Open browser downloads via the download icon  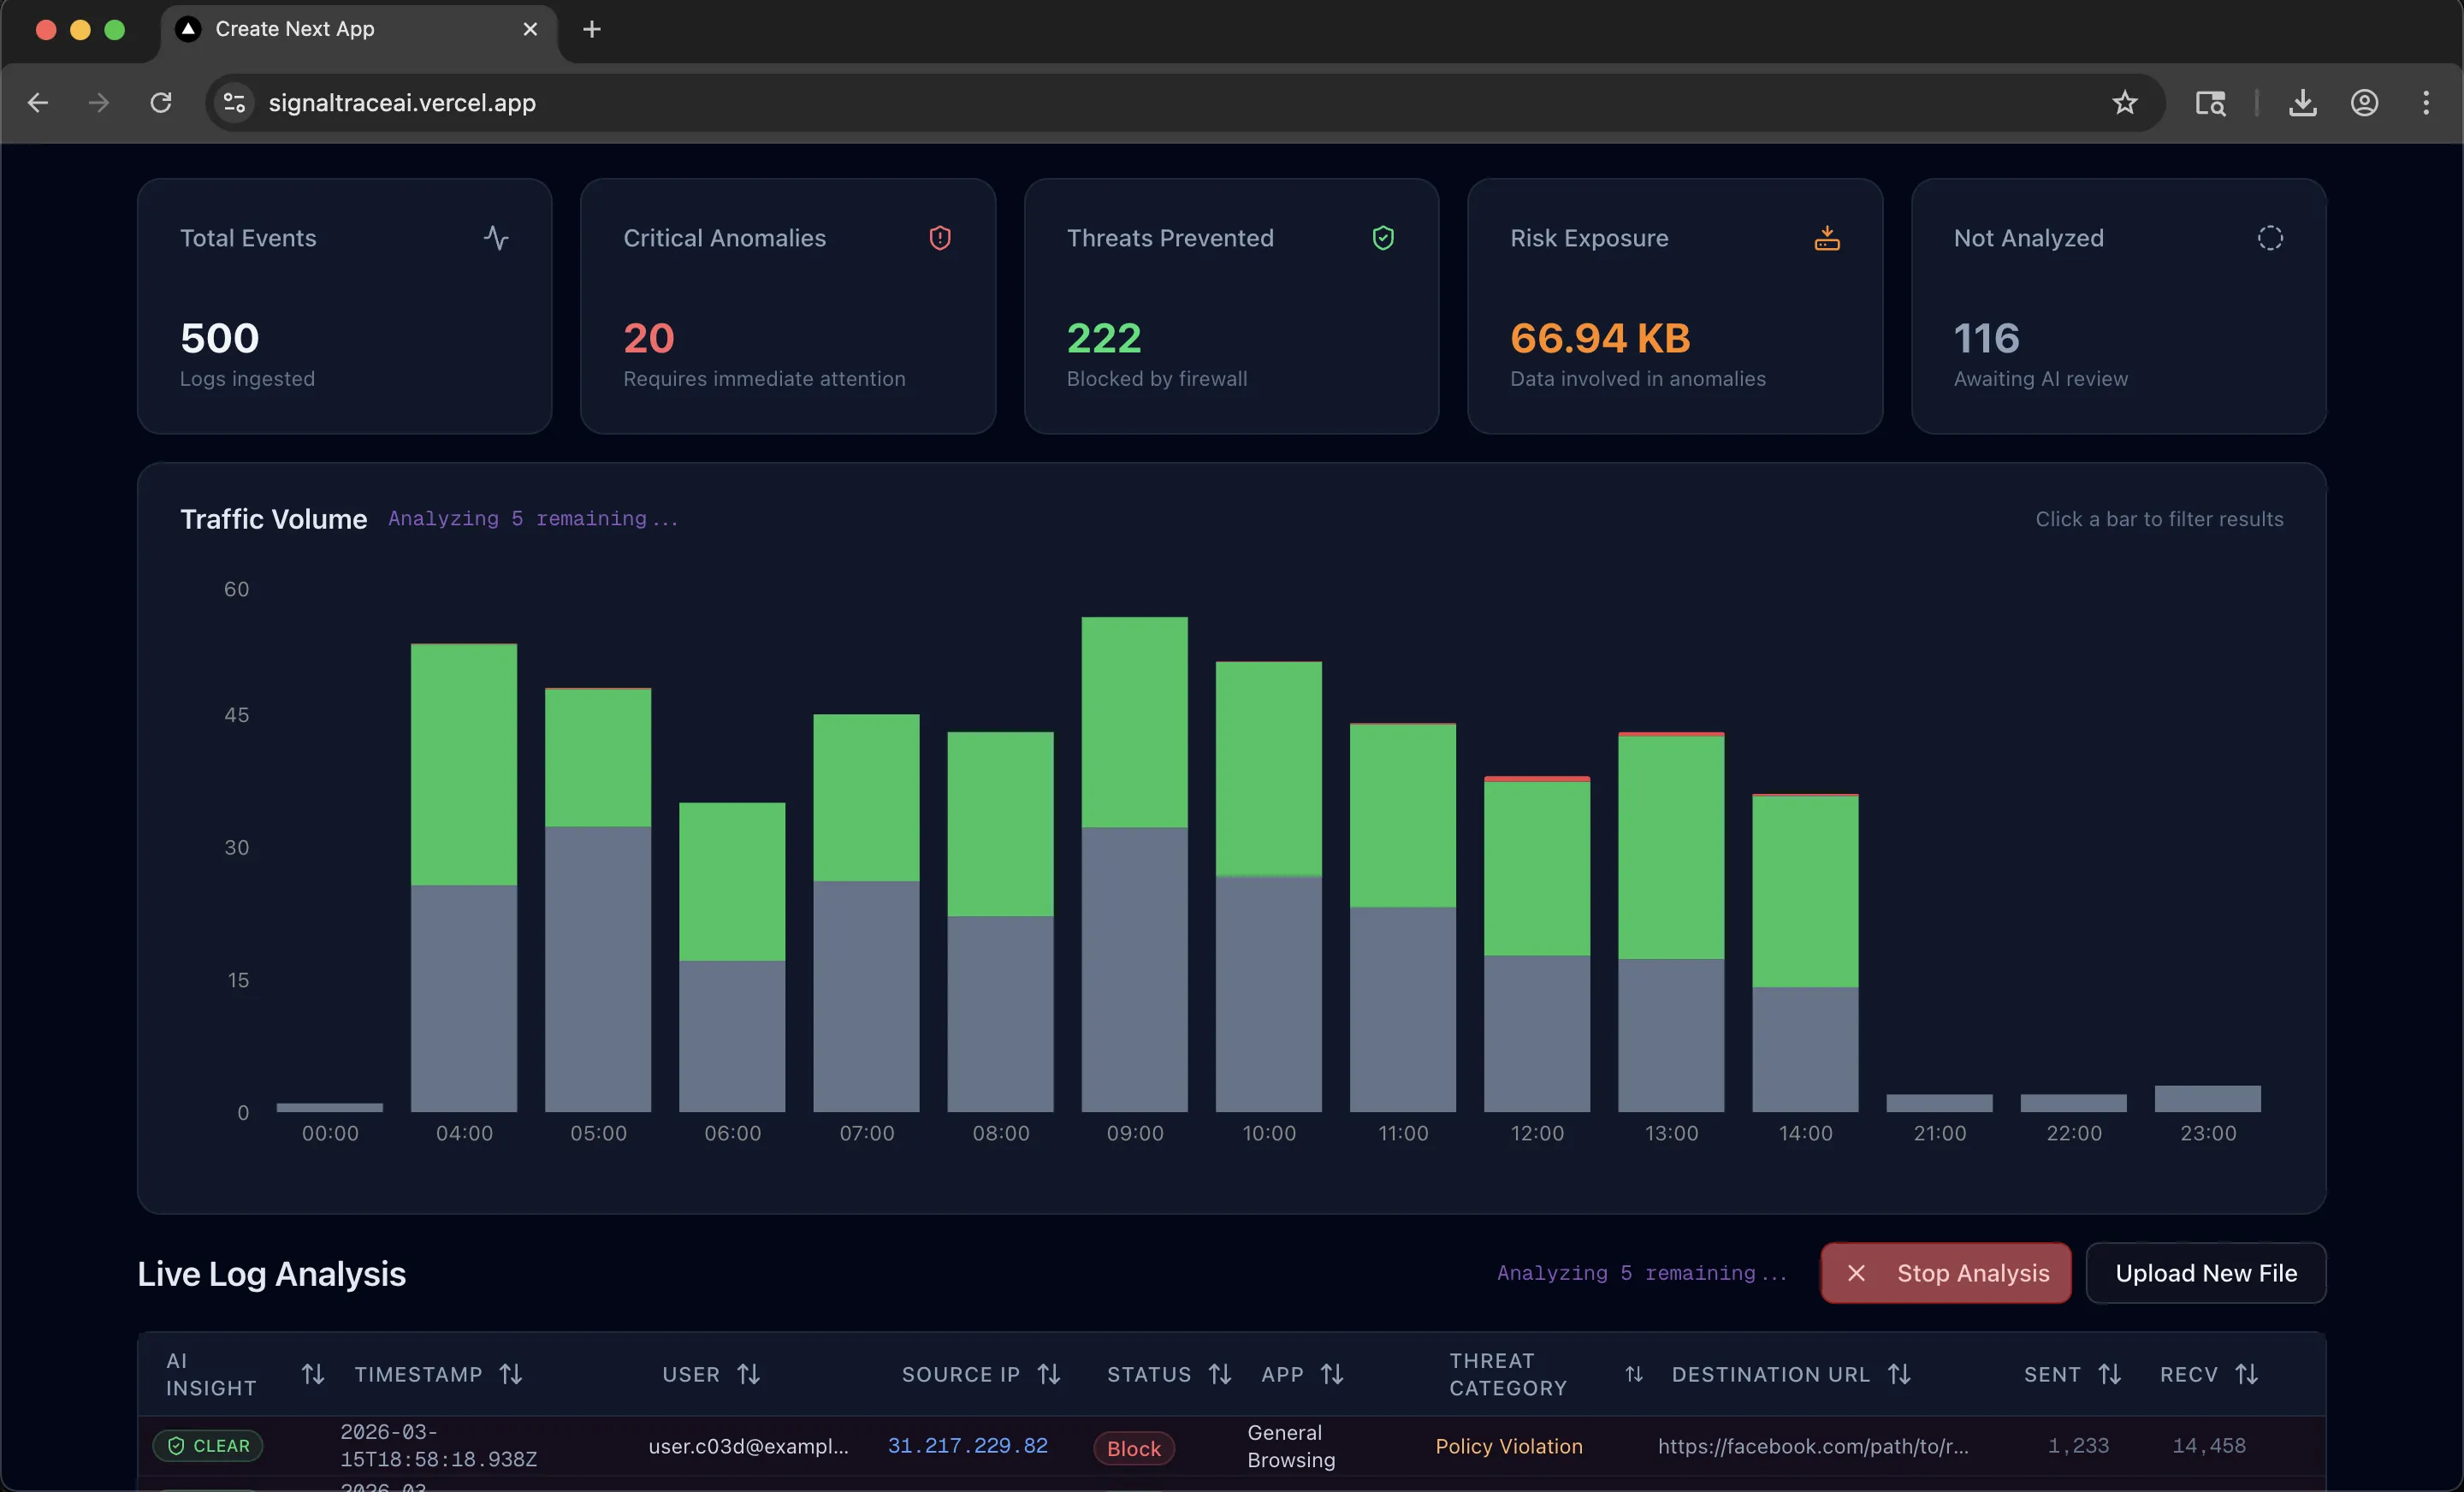click(2302, 102)
